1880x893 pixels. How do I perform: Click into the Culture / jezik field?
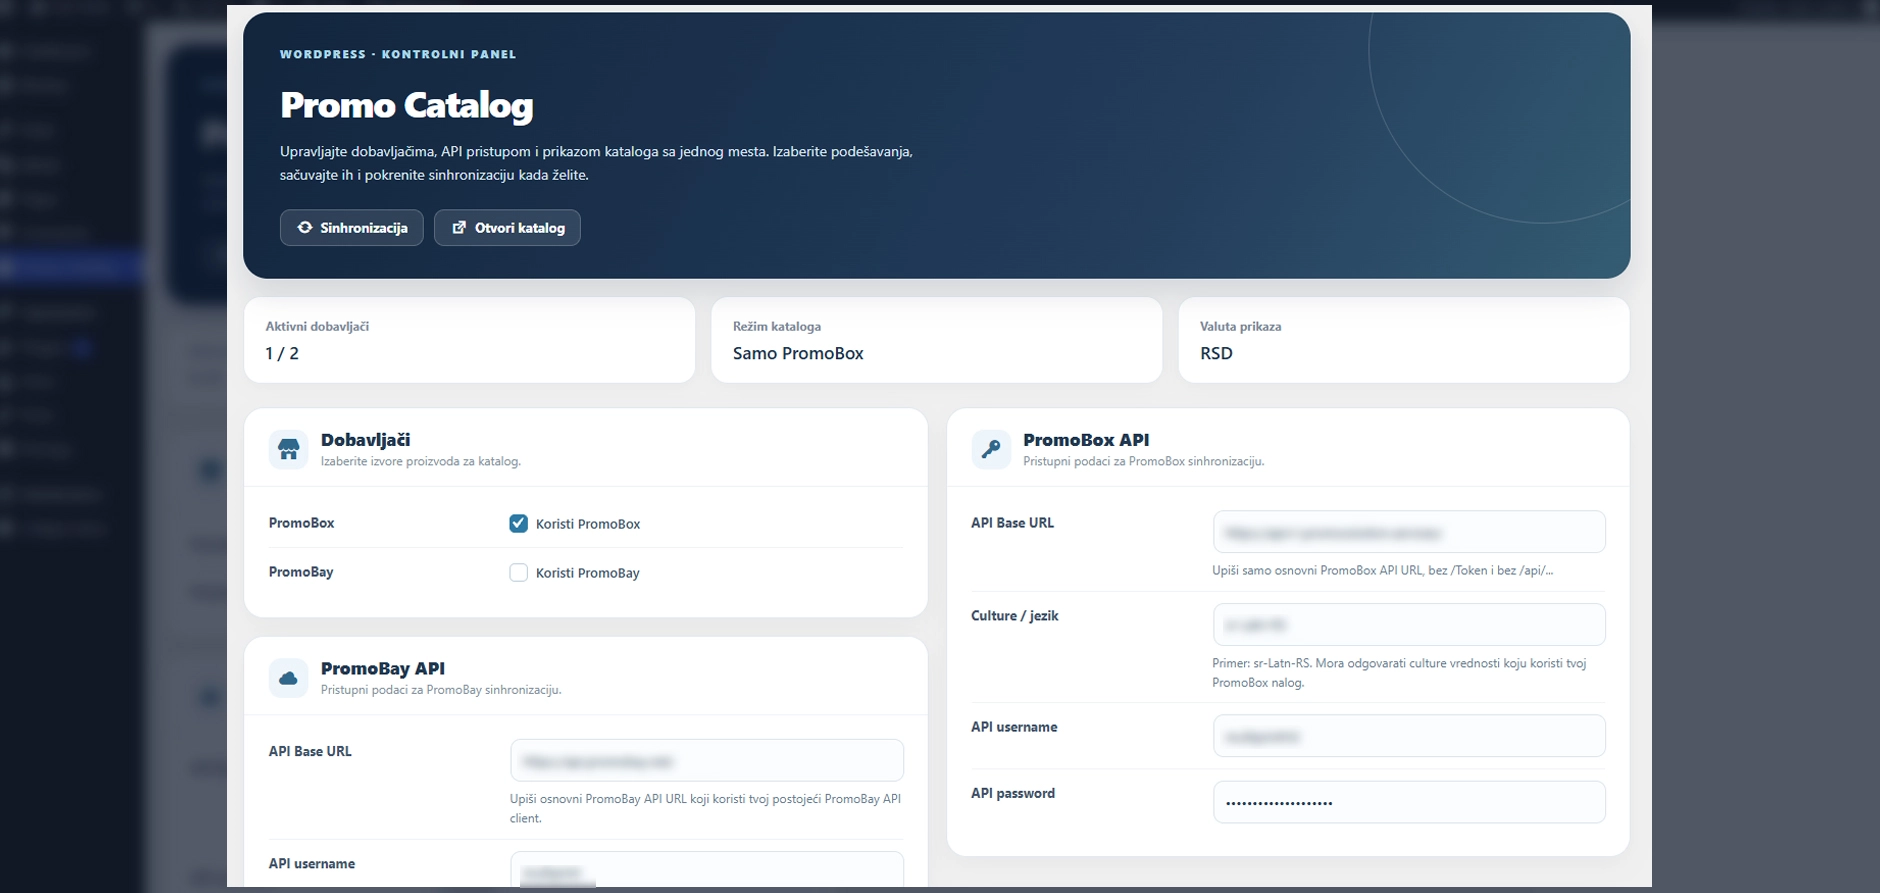(x=1409, y=624)
